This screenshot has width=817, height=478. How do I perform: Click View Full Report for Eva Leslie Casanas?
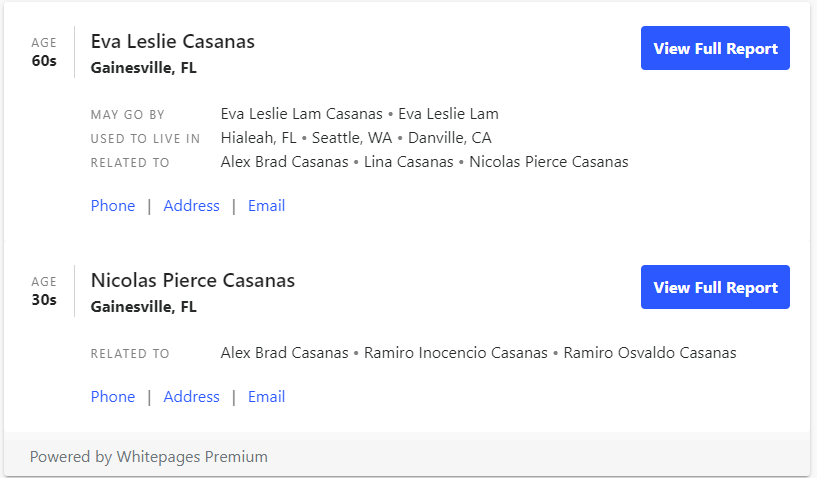click(x=715, y=48)
